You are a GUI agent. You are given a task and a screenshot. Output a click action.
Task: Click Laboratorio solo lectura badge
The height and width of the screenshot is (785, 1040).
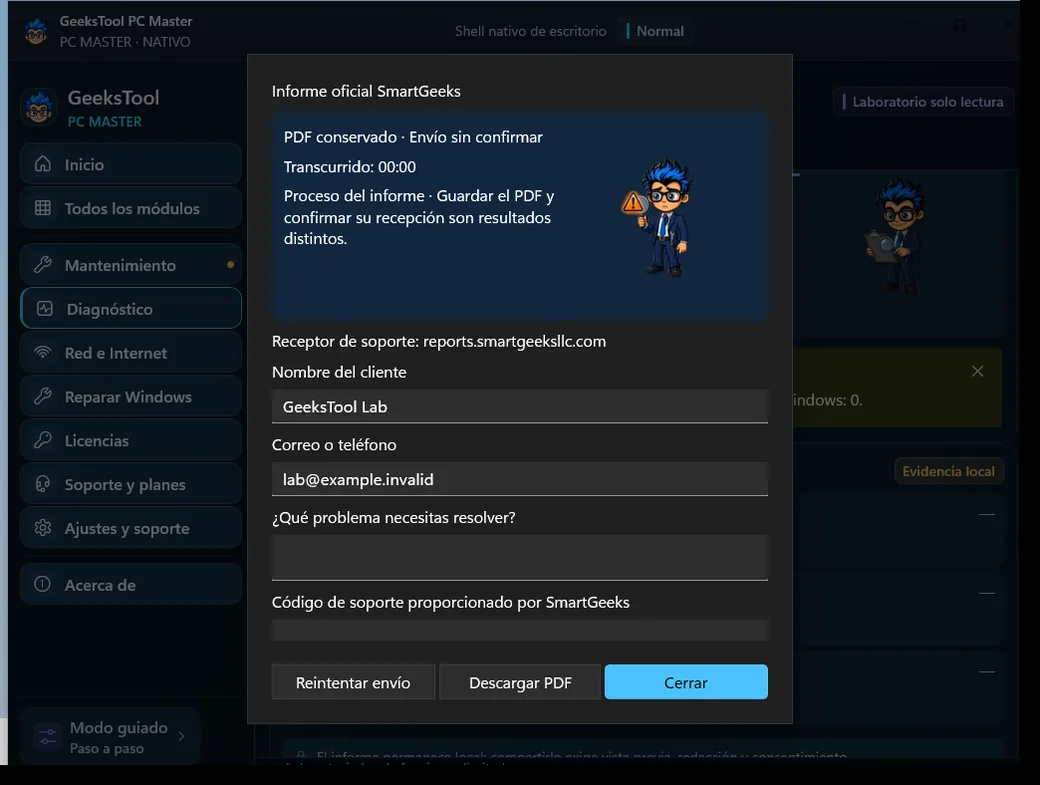923,101
